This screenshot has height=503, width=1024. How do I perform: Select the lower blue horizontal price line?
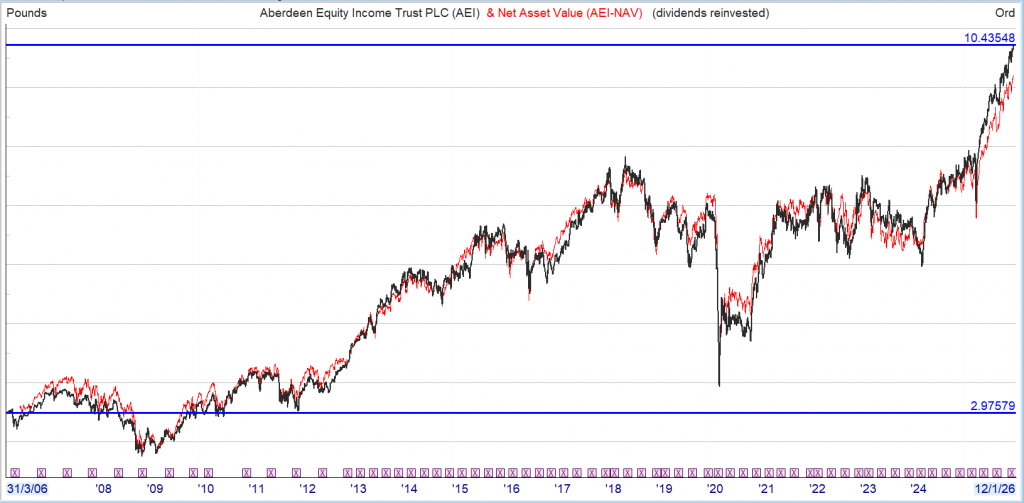[x=500, y=413]
